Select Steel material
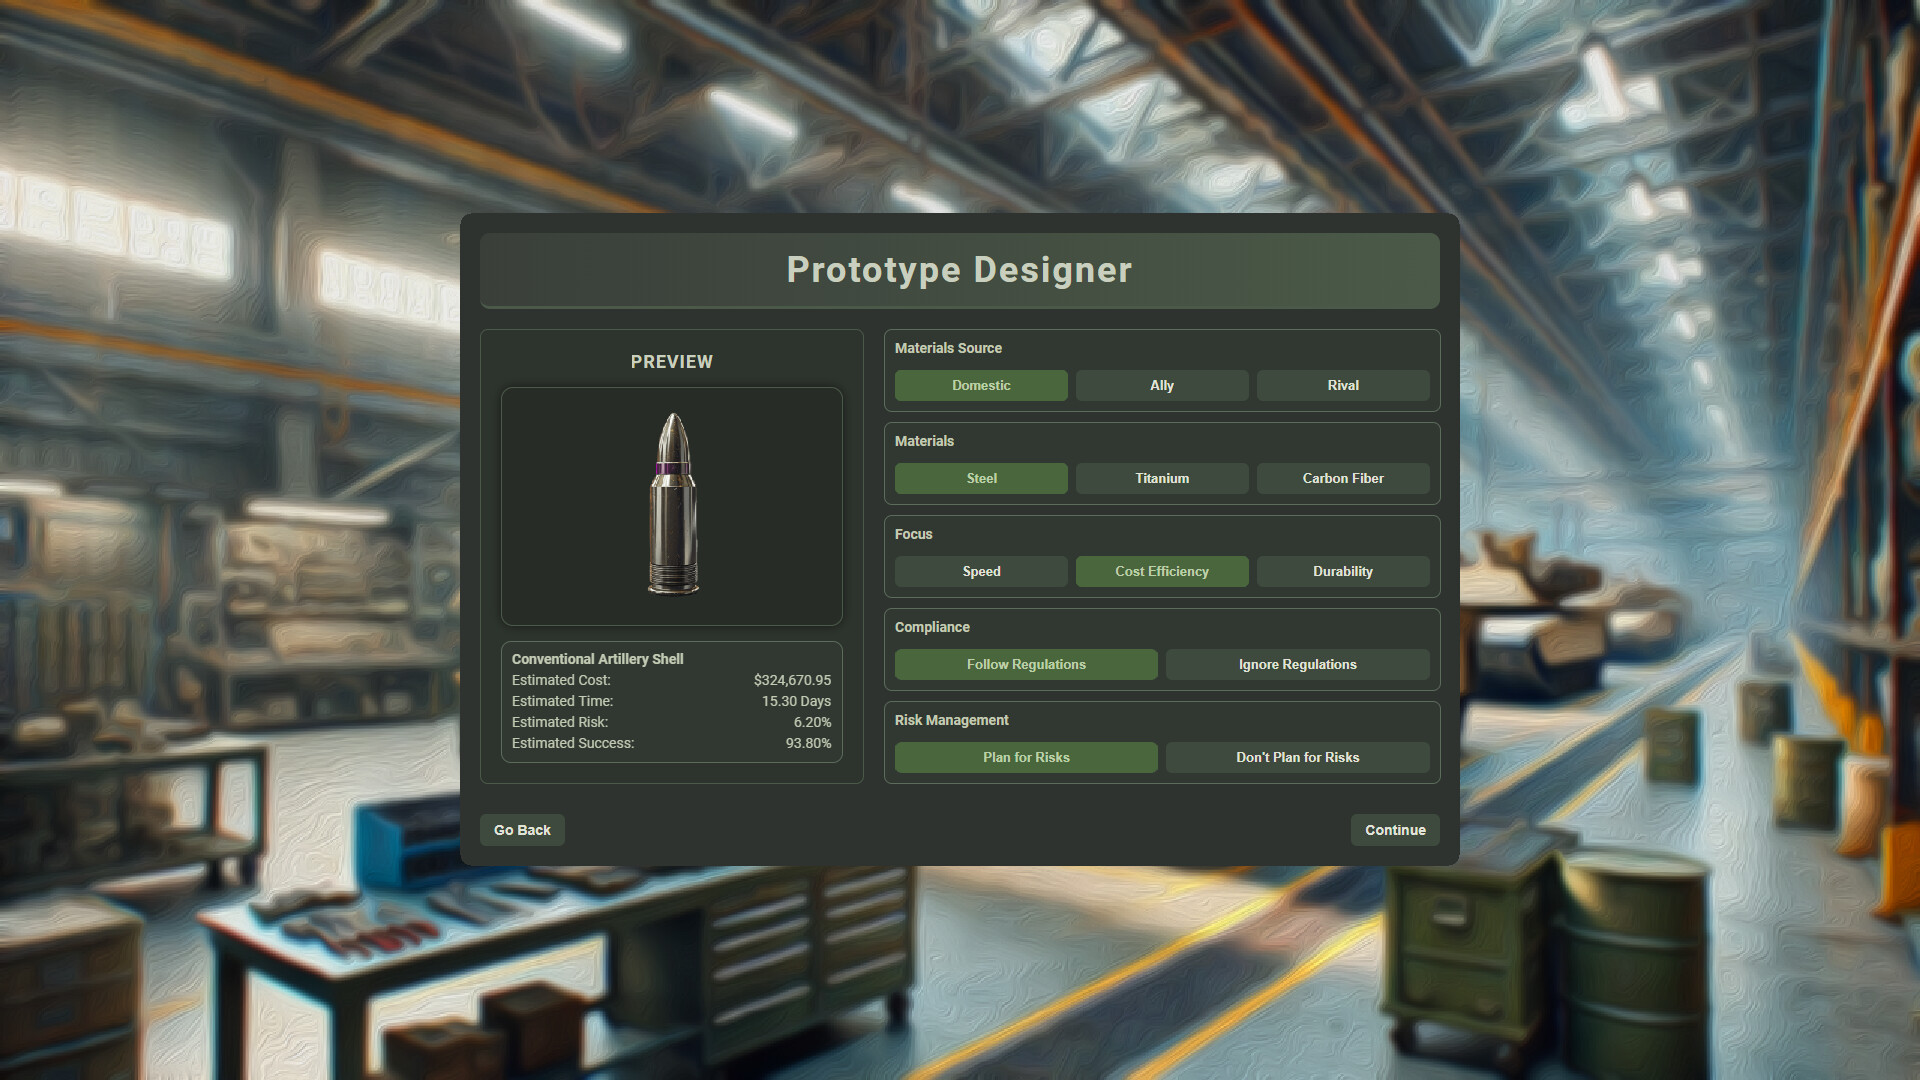Image resolution: width=1920 pixels, height=1080 pixels. click(981, 478)
